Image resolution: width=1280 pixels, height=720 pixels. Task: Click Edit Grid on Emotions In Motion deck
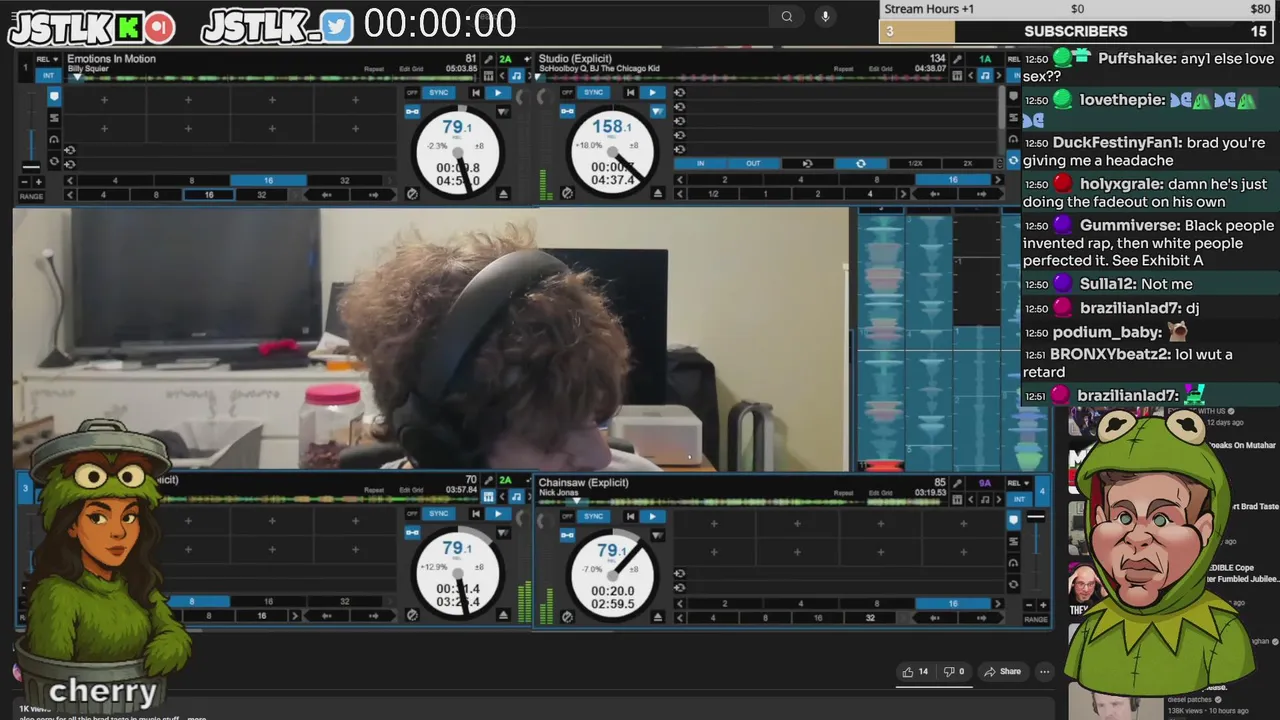(x=411, y=69)
